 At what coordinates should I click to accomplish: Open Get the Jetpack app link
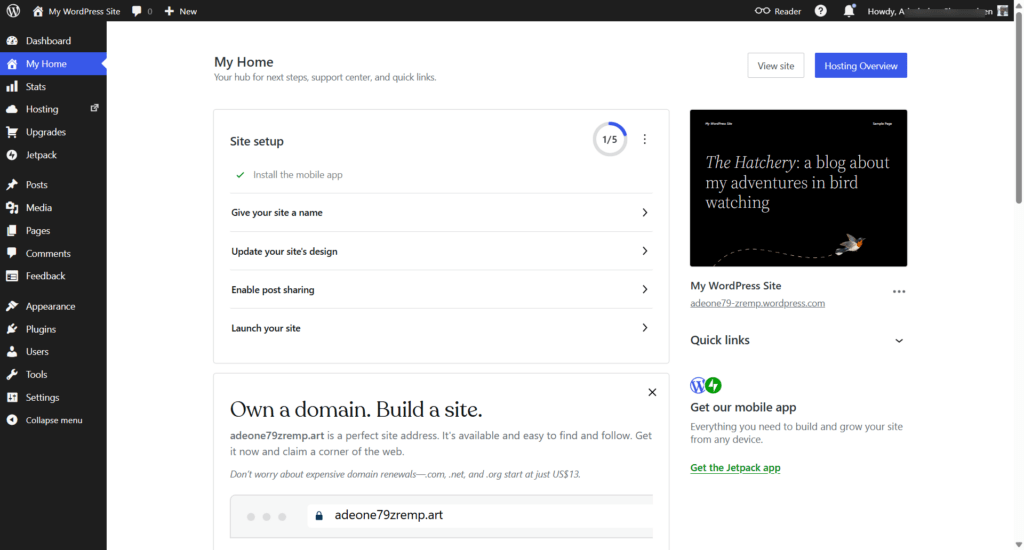(735, 468)
